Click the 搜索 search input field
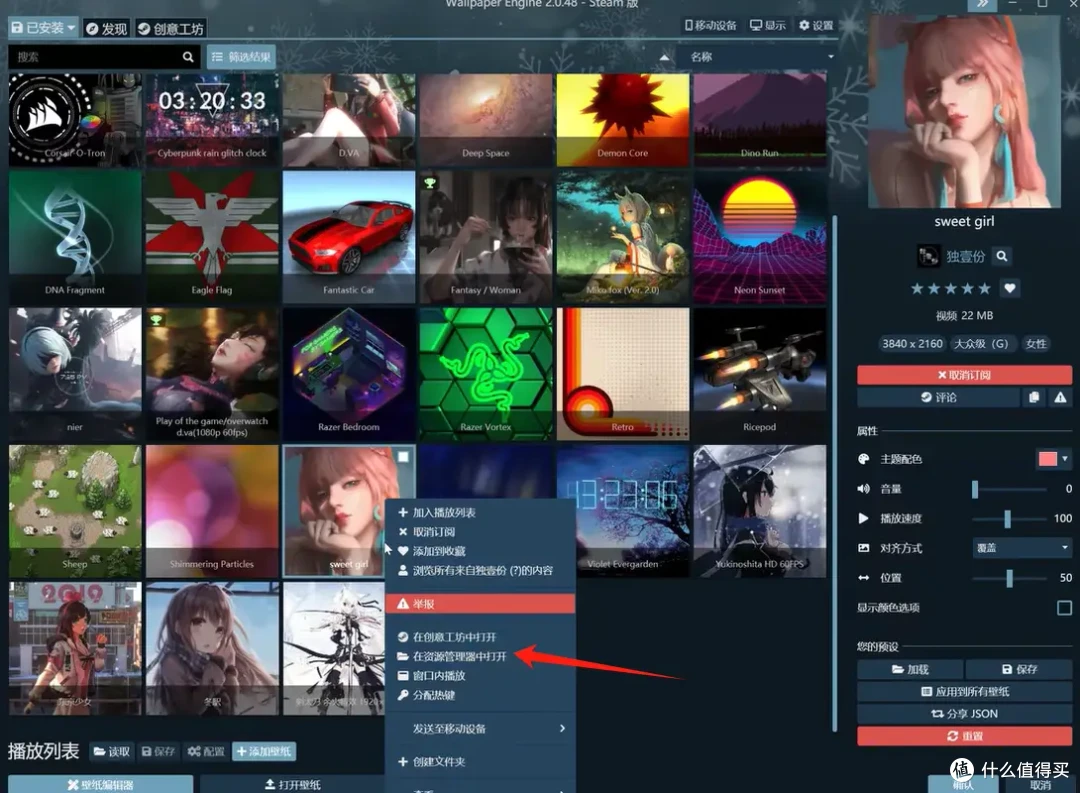This screenshot has height=793, width=1080. 94,57
